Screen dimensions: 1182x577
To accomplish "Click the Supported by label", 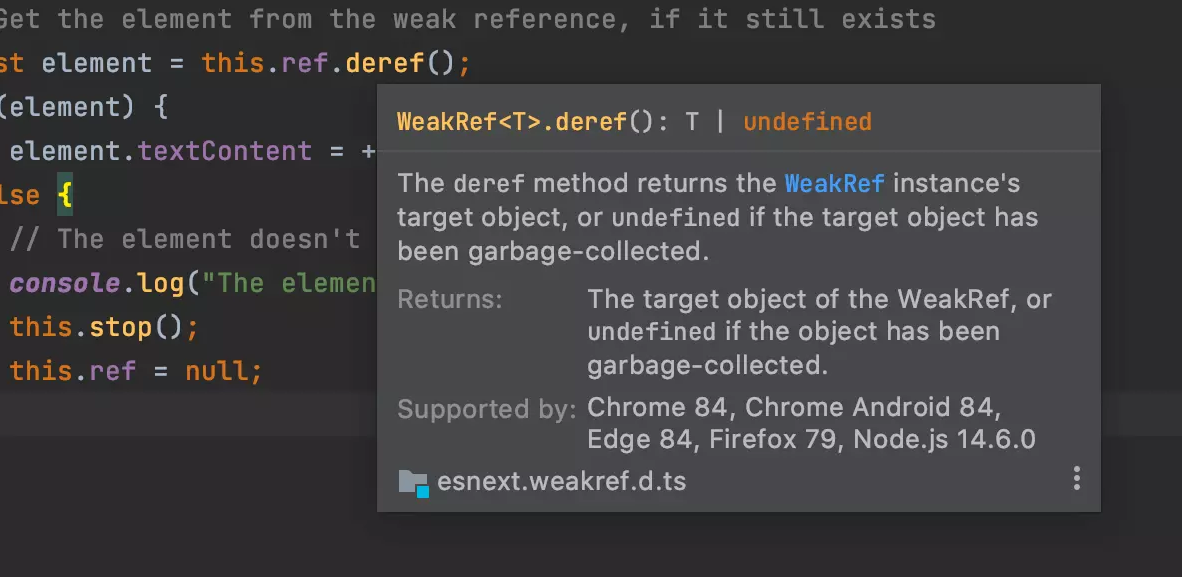I will (486, 409).
